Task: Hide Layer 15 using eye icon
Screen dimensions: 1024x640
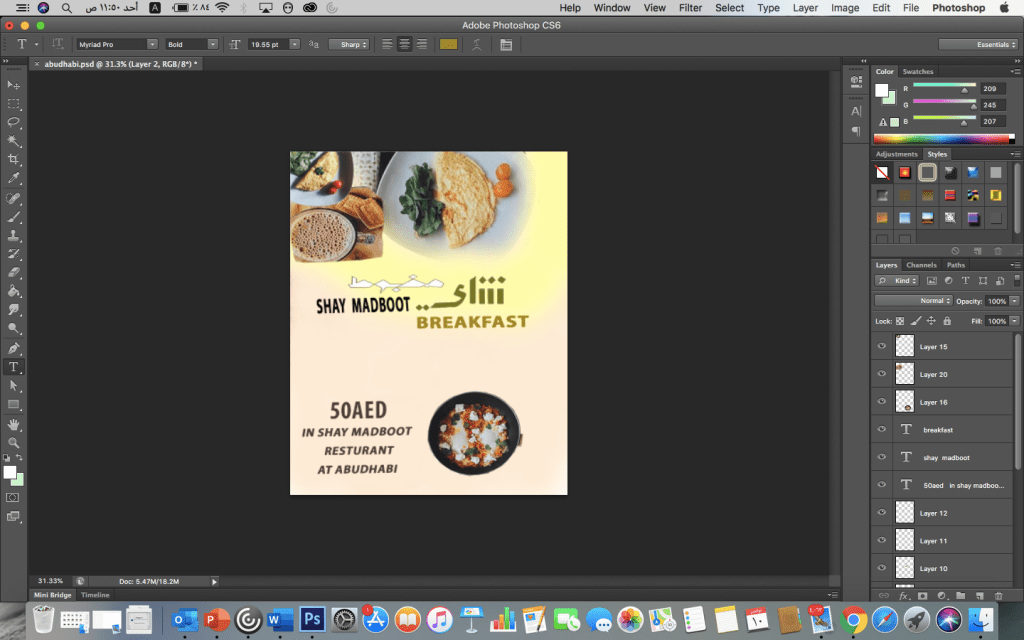Action: 881,346
